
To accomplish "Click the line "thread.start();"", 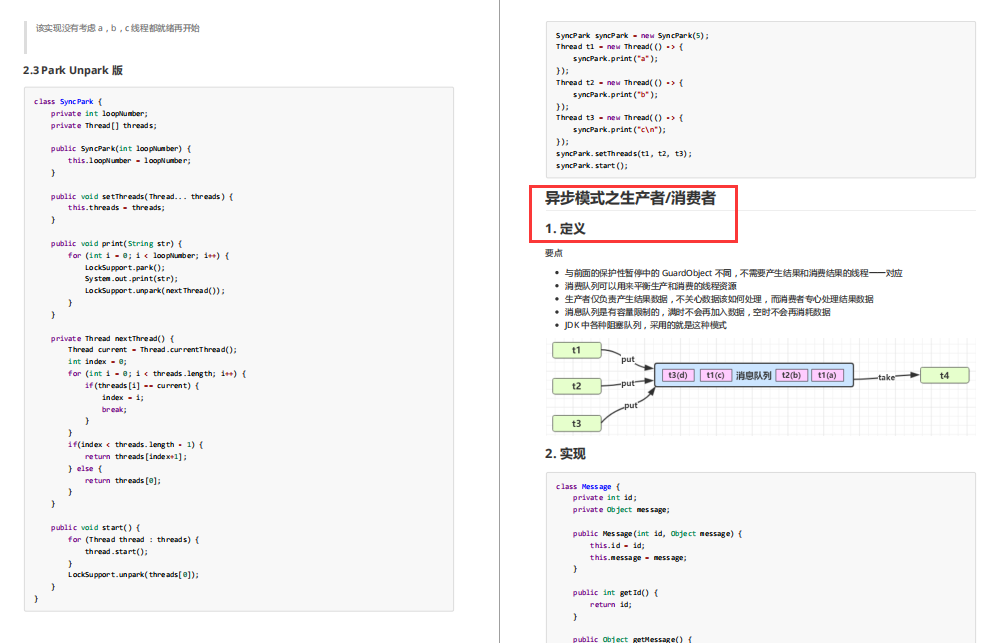I will tap(117, 552).
